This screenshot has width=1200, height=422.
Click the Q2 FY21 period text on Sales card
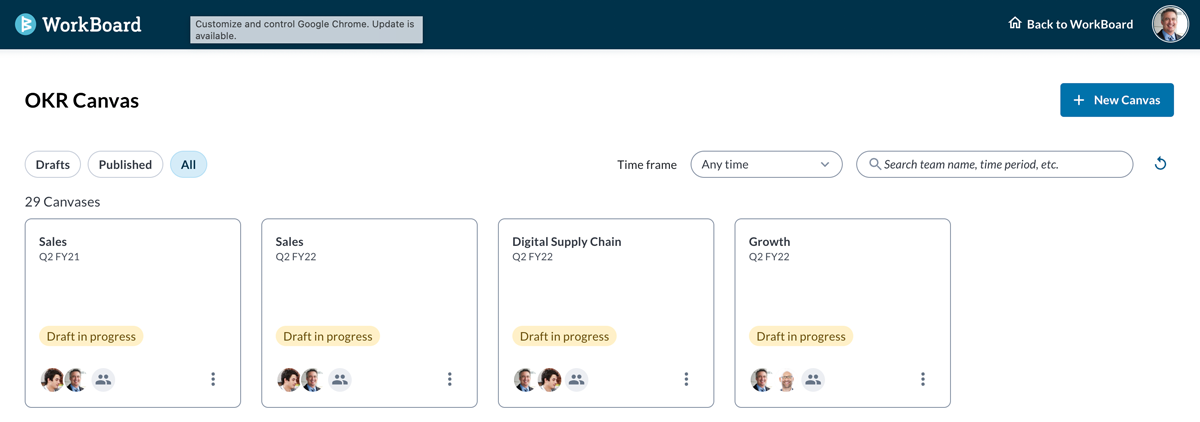[x=59, y=257]
